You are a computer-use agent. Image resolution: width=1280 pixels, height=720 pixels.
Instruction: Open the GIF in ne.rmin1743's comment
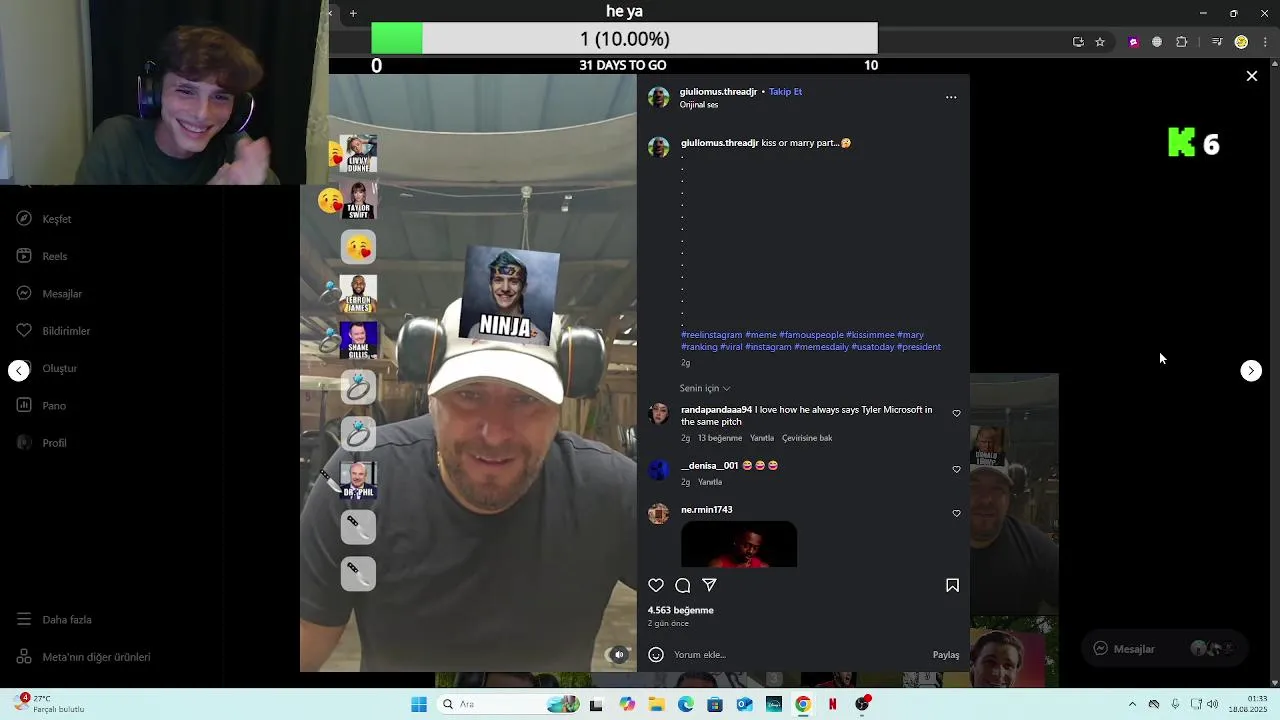point(739,544)
